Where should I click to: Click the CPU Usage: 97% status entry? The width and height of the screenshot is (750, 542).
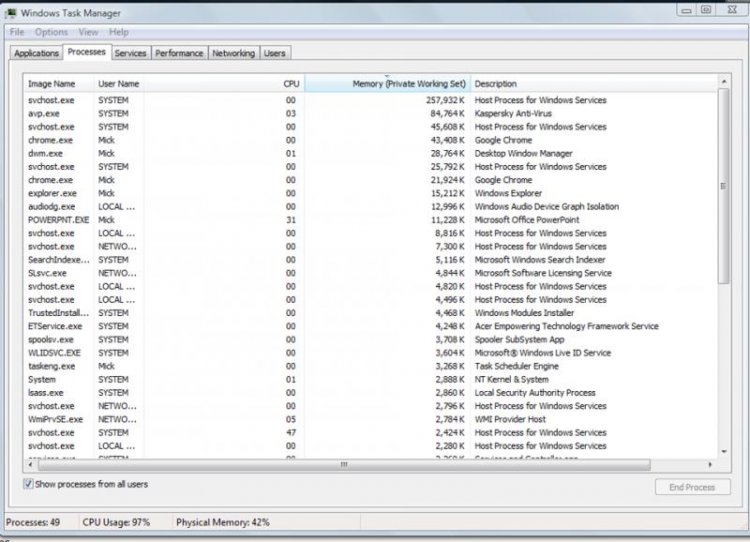tap(116, 522)
